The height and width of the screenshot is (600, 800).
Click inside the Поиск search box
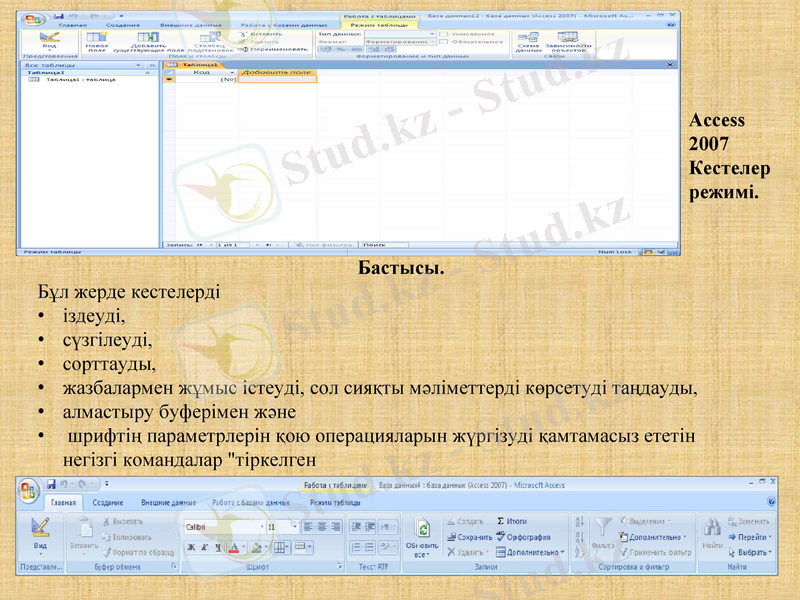(385, 245)
